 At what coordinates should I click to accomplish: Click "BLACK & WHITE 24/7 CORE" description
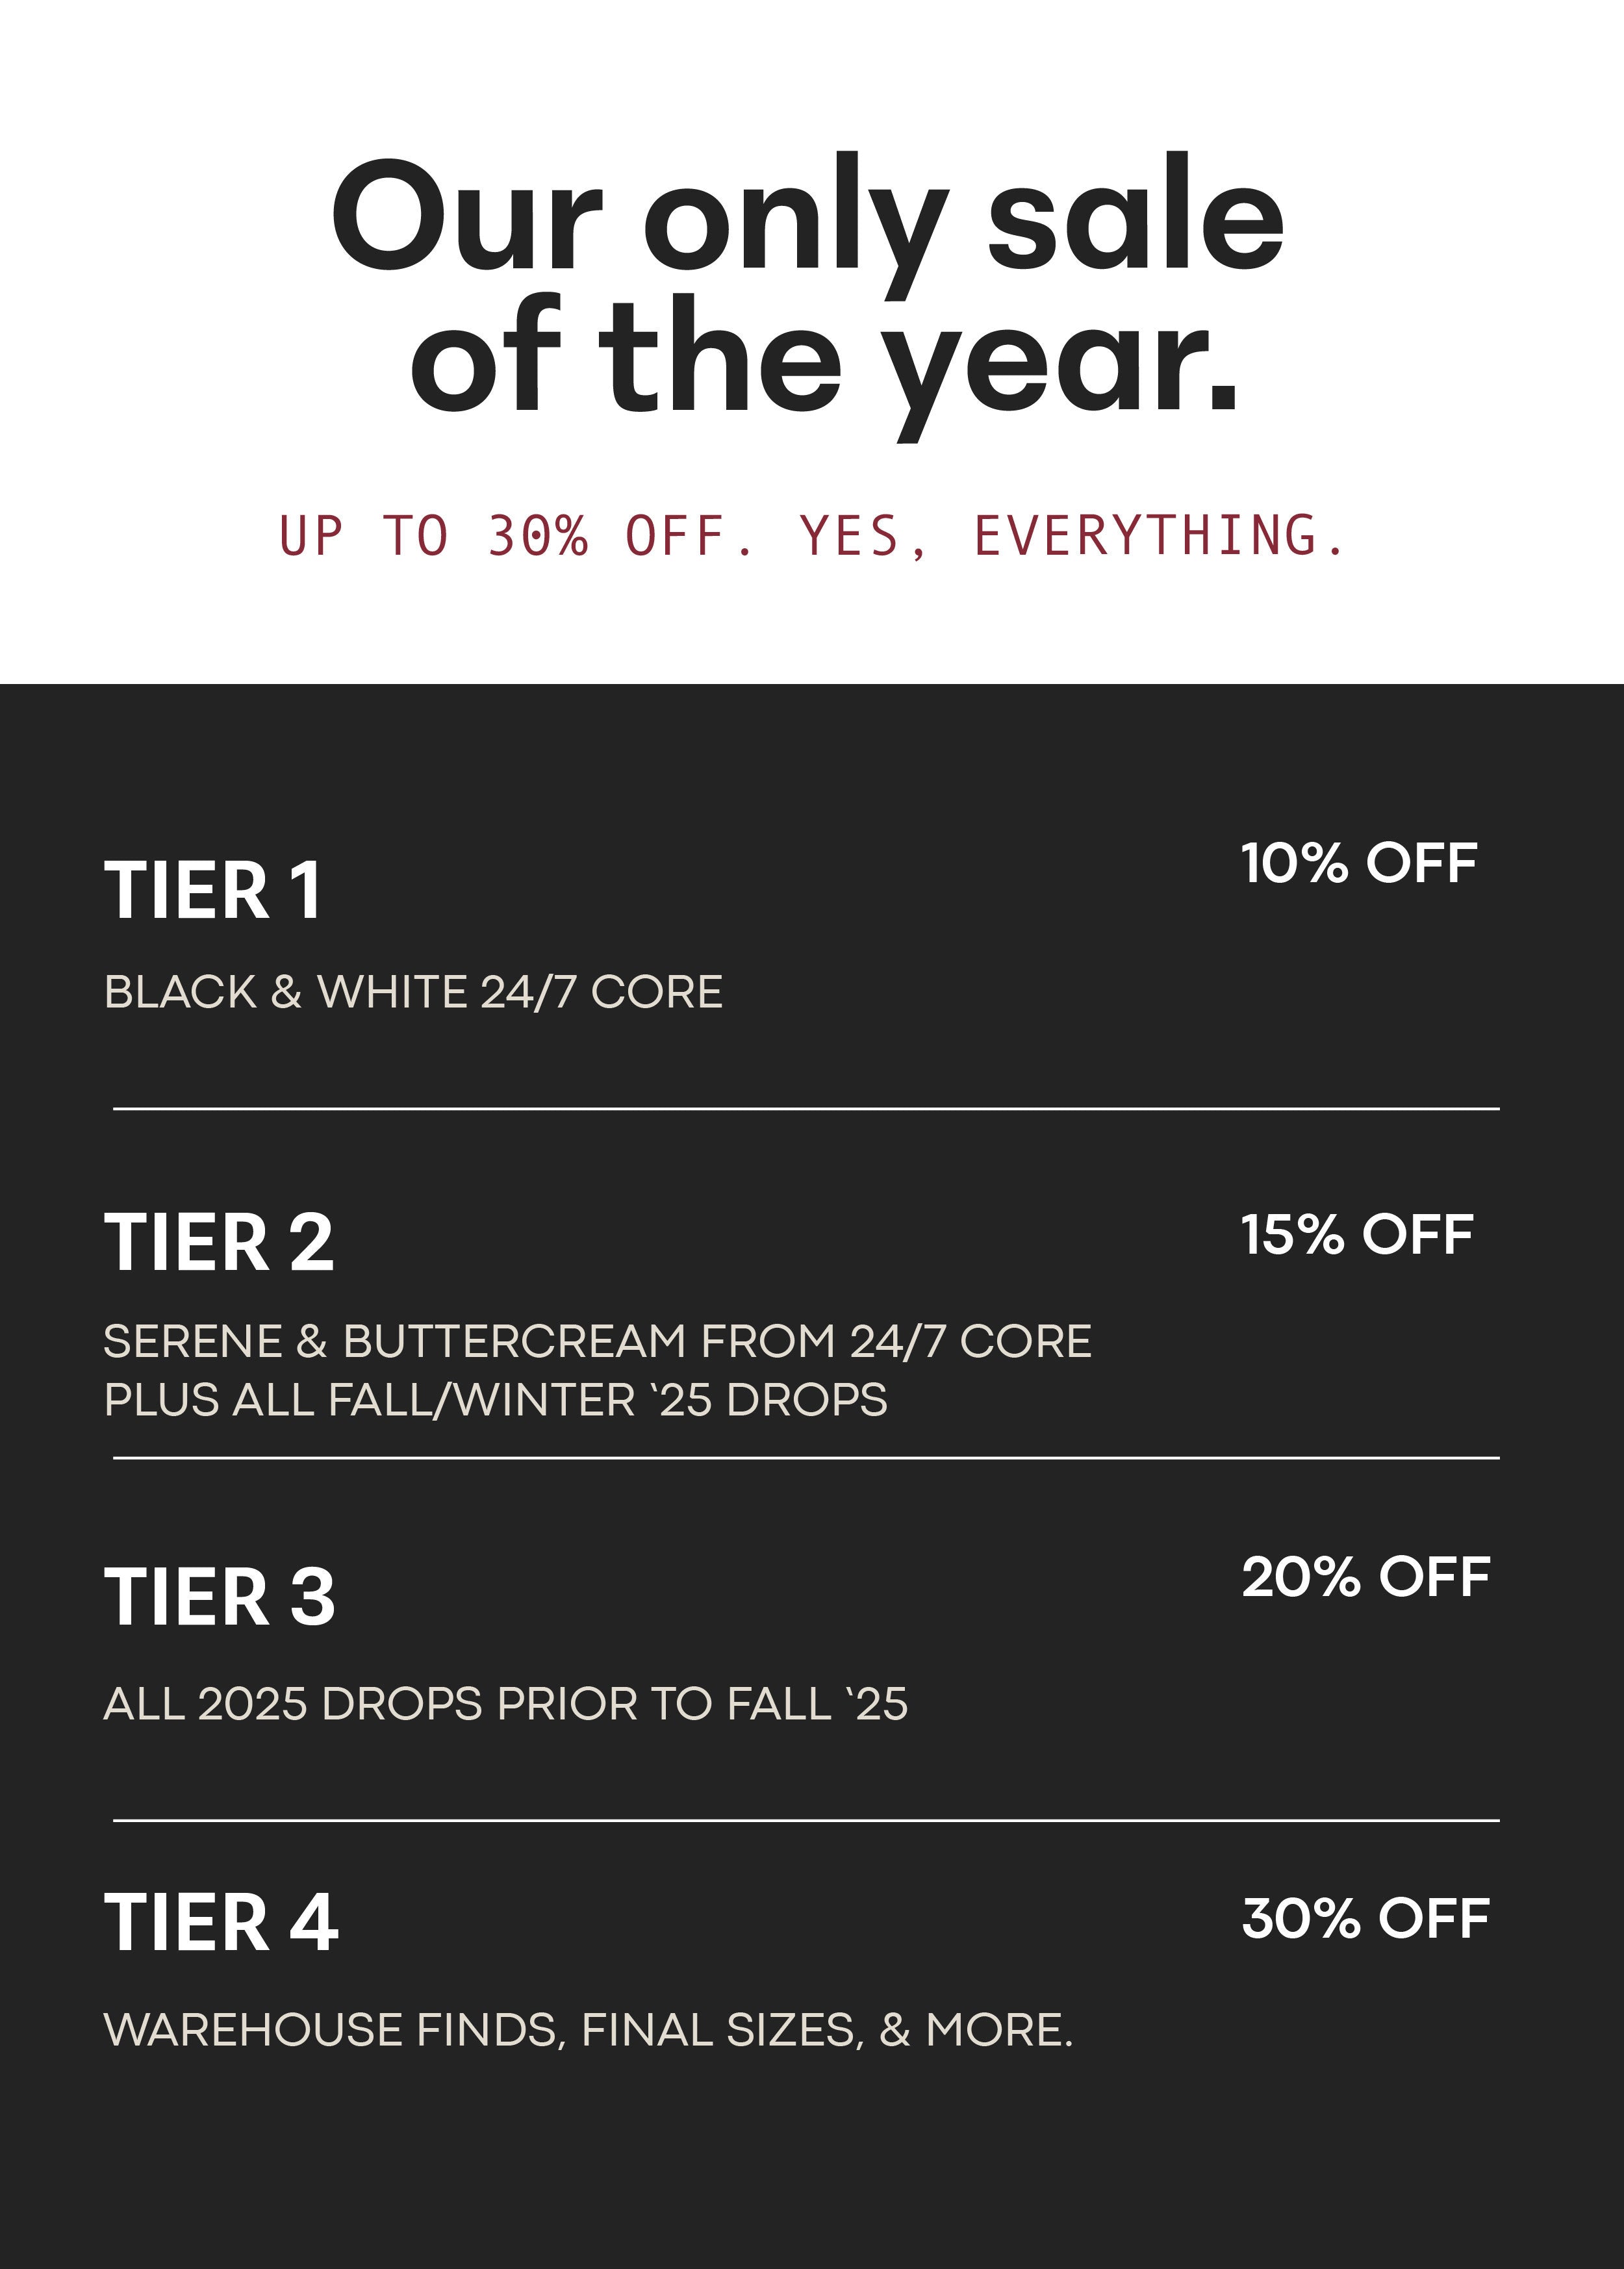pyautogui.click(x=413, y=992)
